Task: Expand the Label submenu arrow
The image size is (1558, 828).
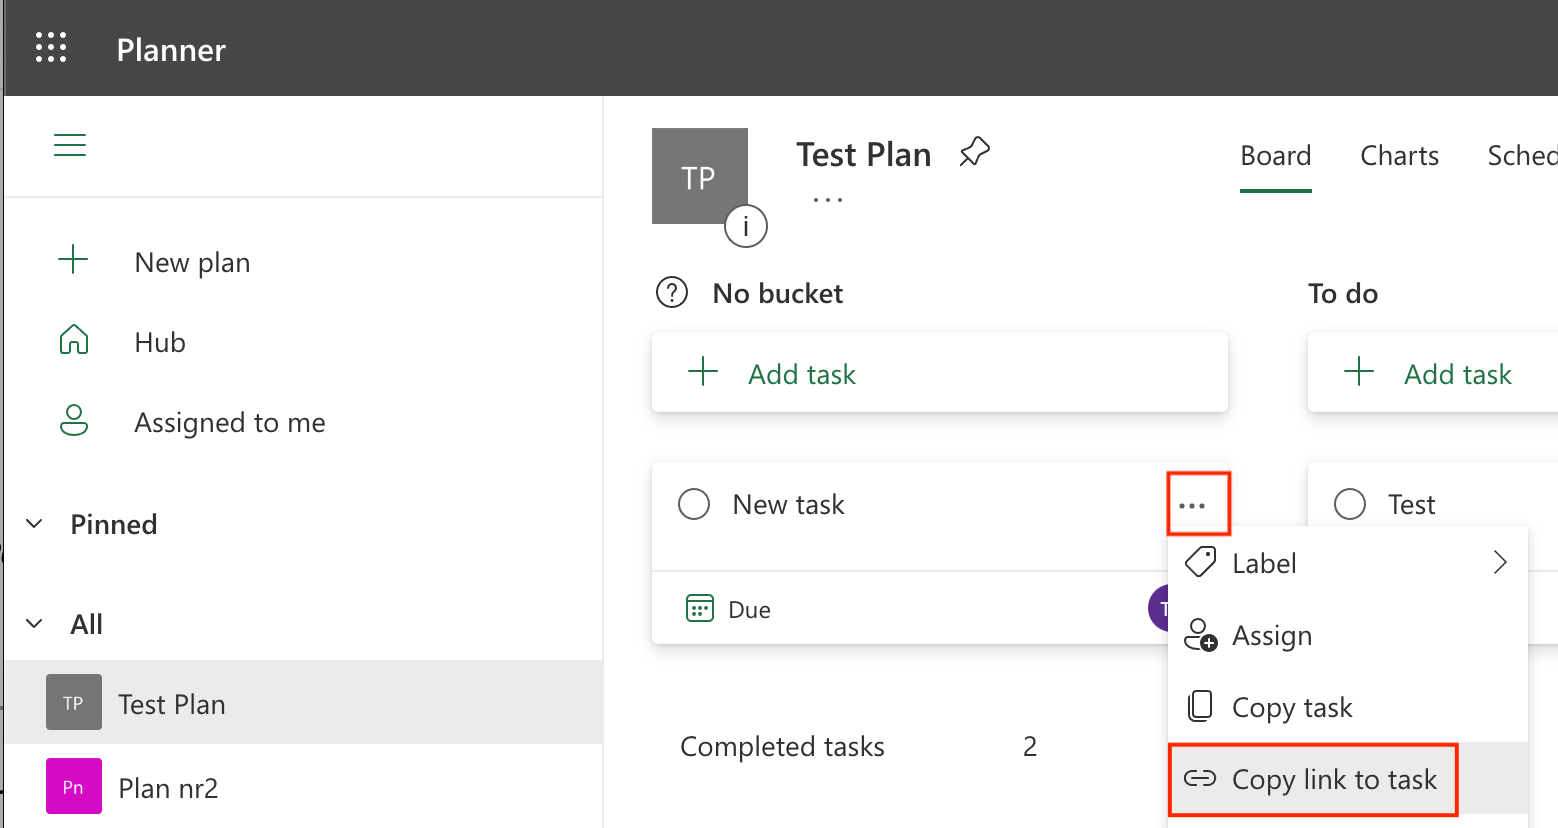Action: 1500,562
